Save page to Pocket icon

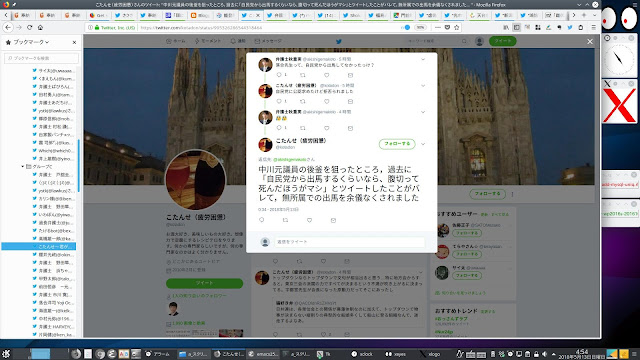(x=447, y=27)
